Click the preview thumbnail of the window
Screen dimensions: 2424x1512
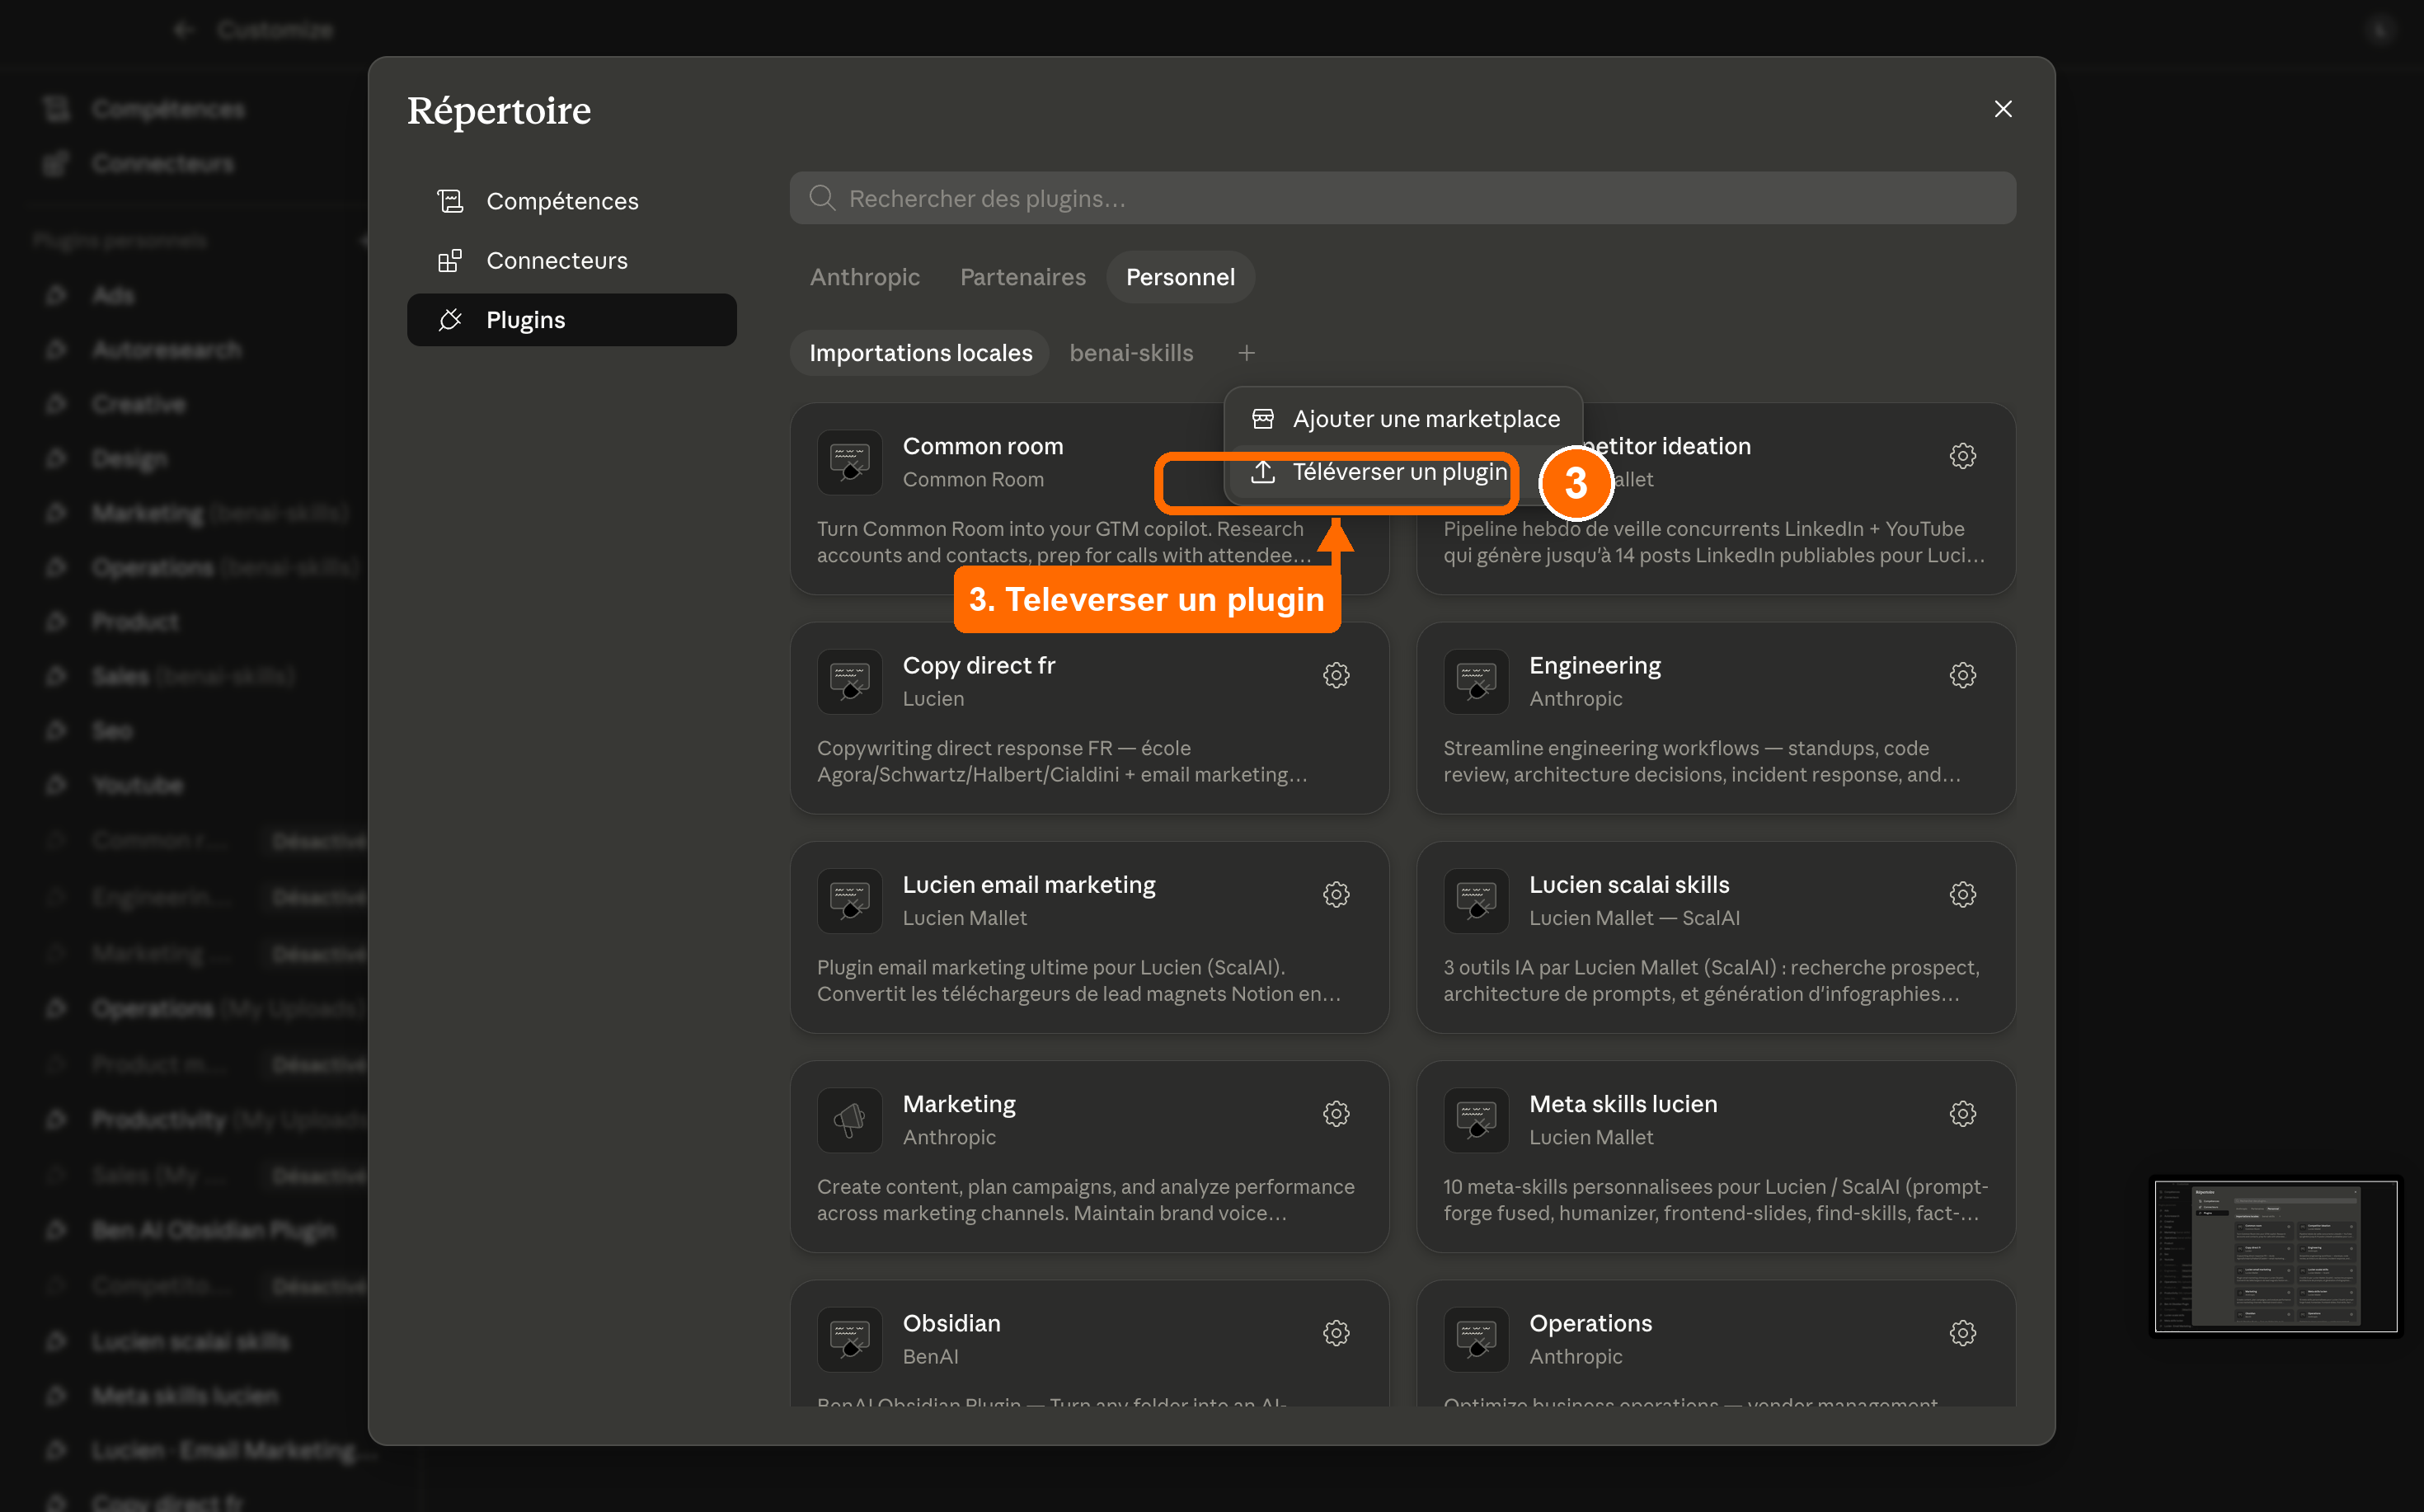(x=2275, y=1256)
